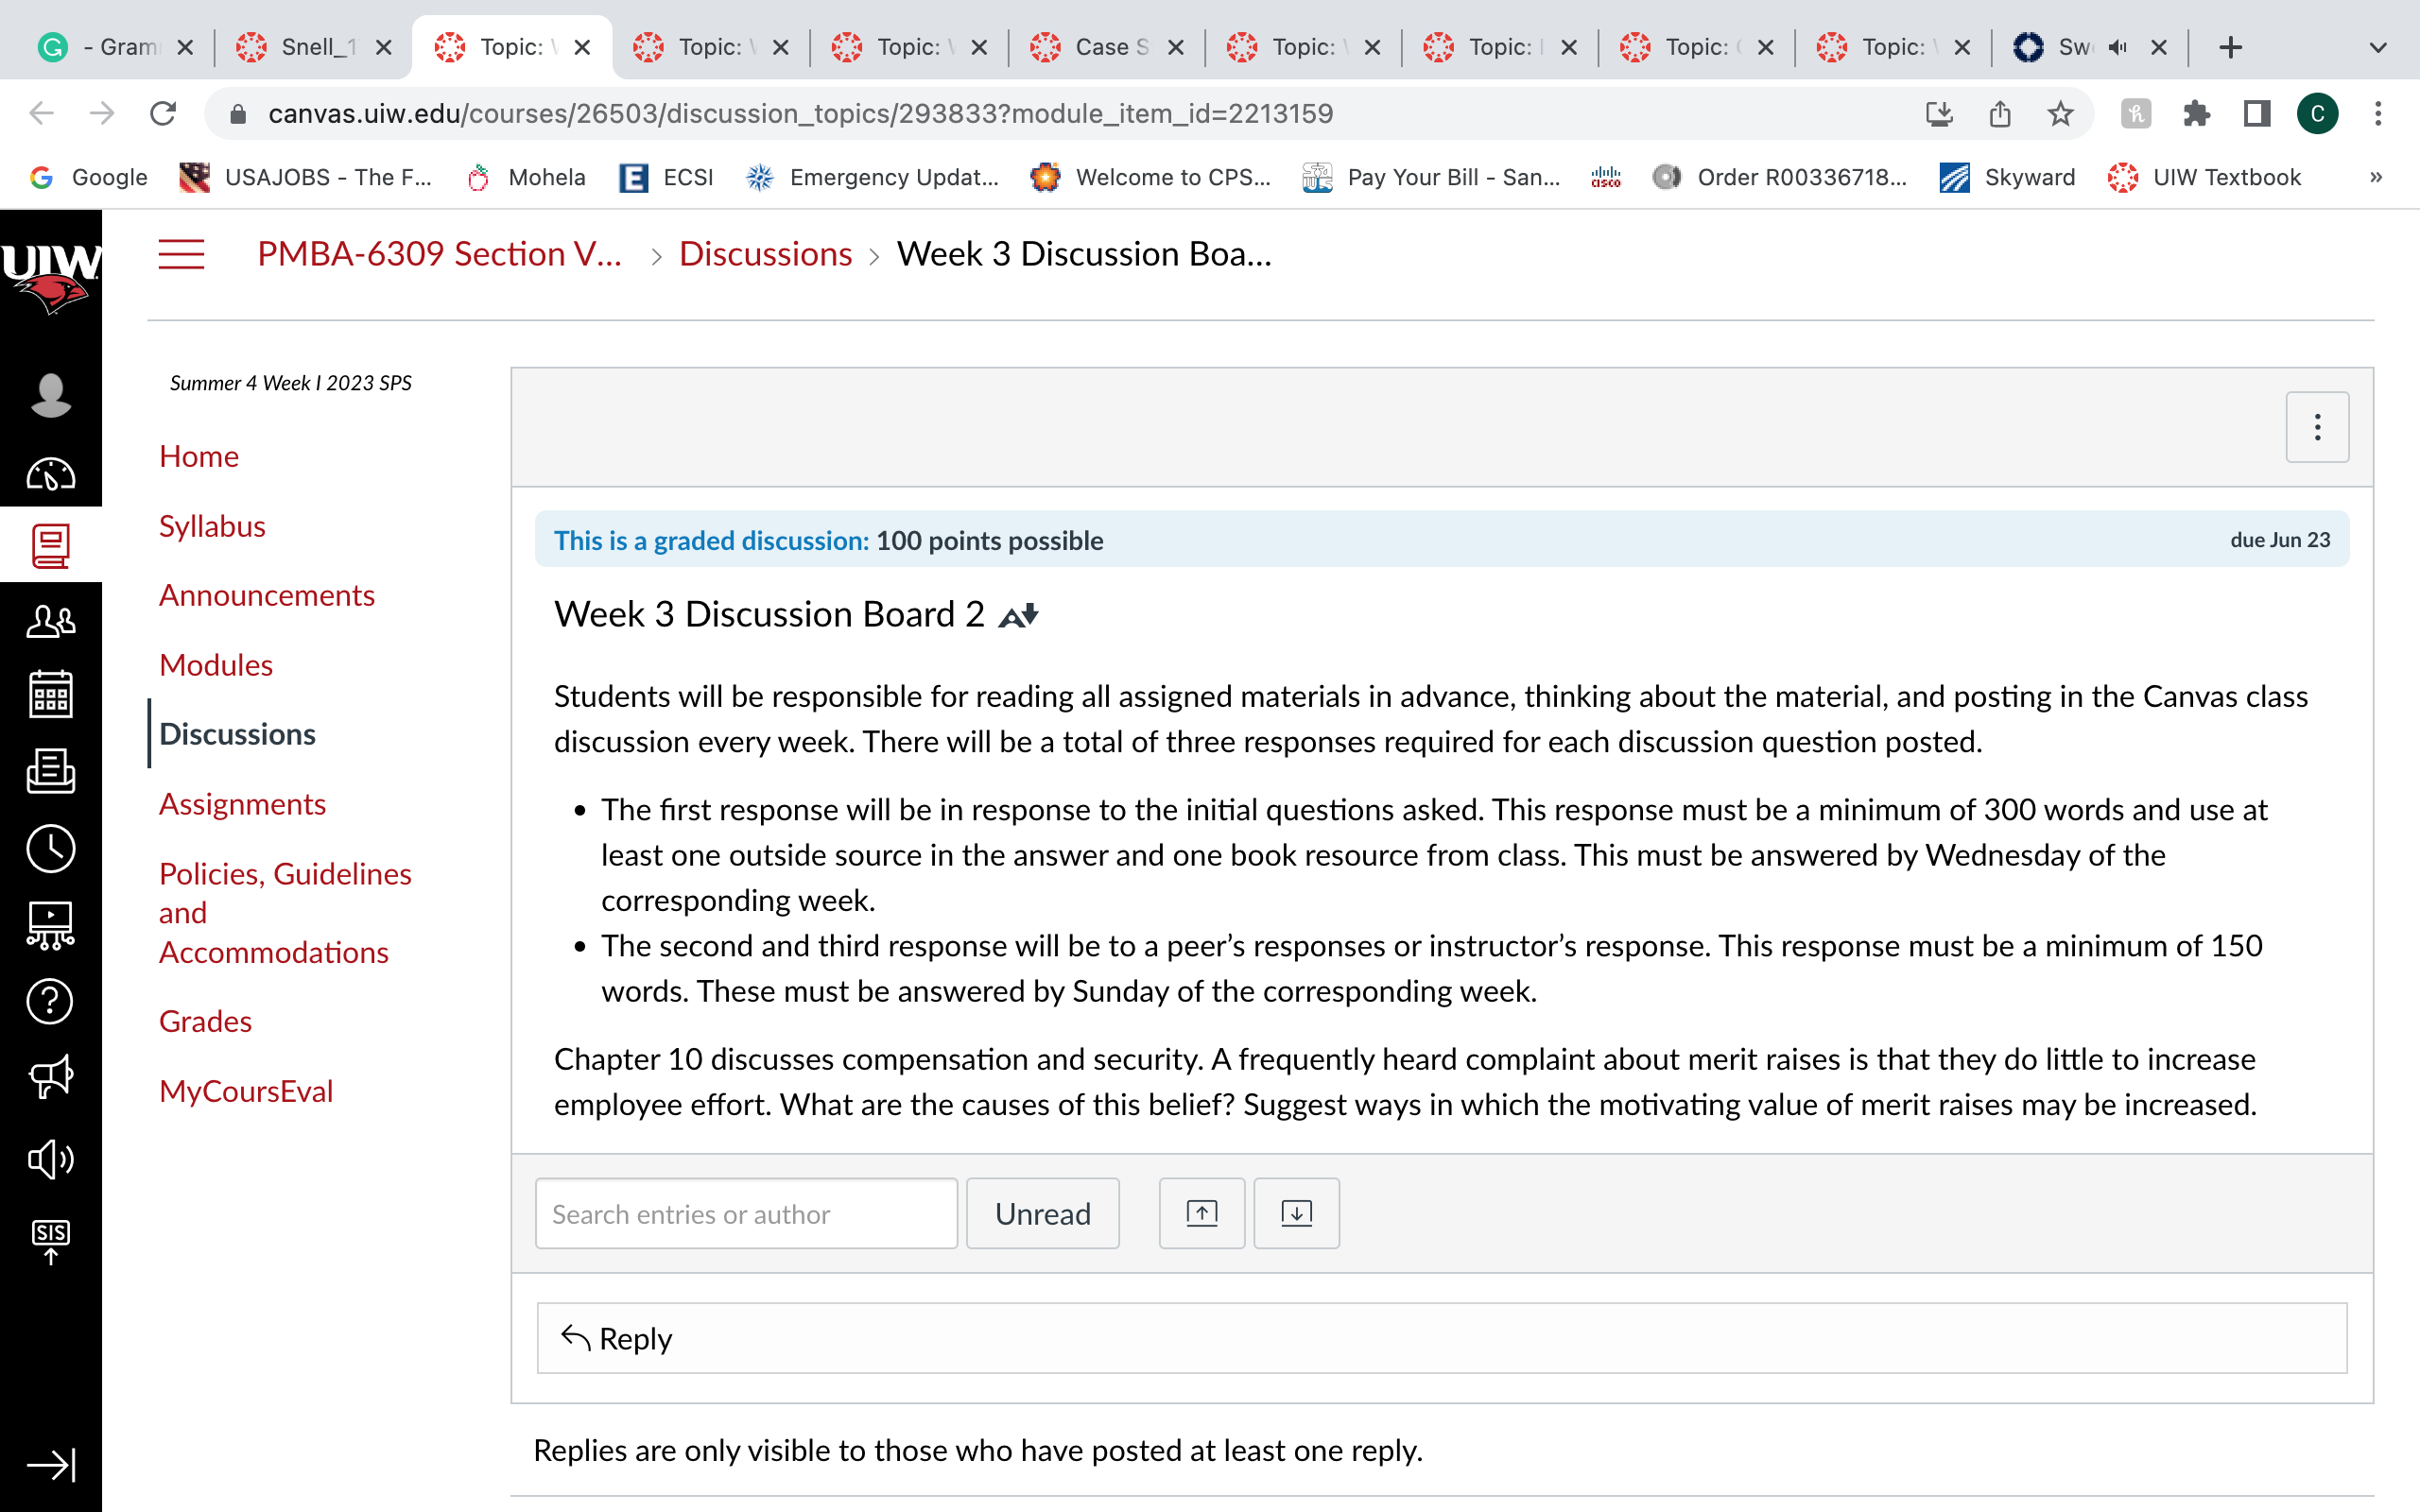Viewport: 2420px width, 1512px height.
Task: Open History clock icon in sidebar
Action: 50,848
